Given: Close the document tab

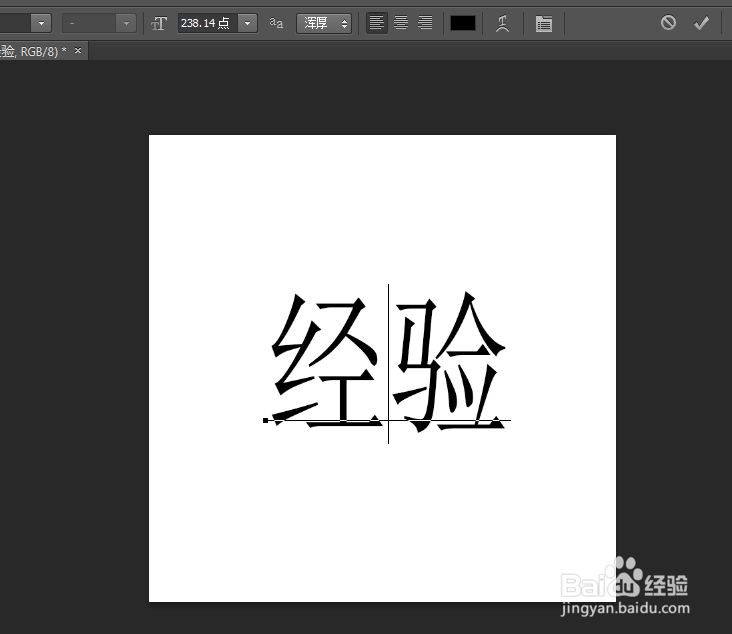Looking at the screenshot, I should click(x=77, y=50).
